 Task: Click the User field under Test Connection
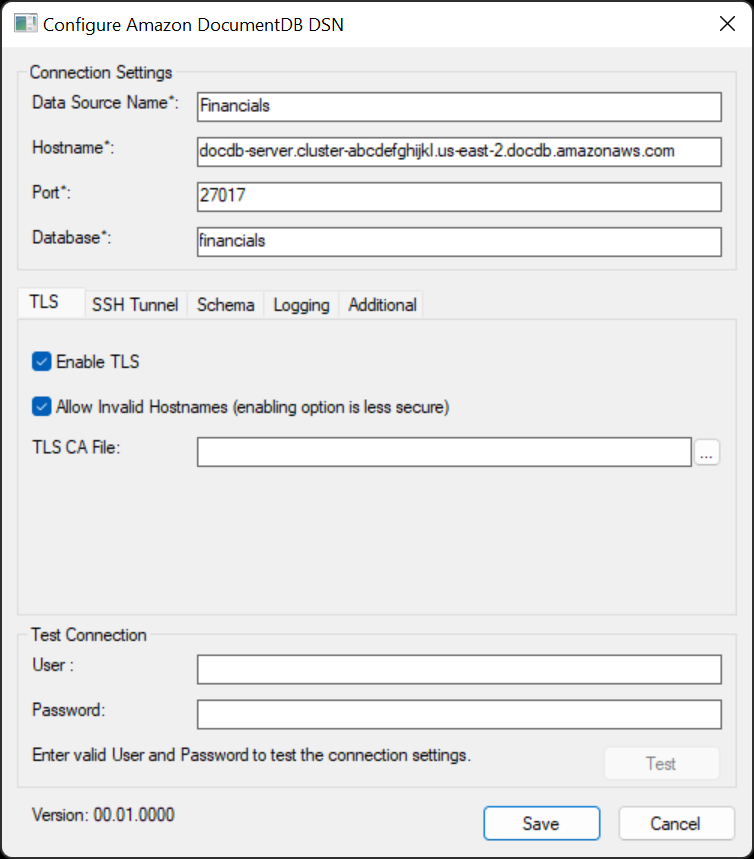[459, 669]
